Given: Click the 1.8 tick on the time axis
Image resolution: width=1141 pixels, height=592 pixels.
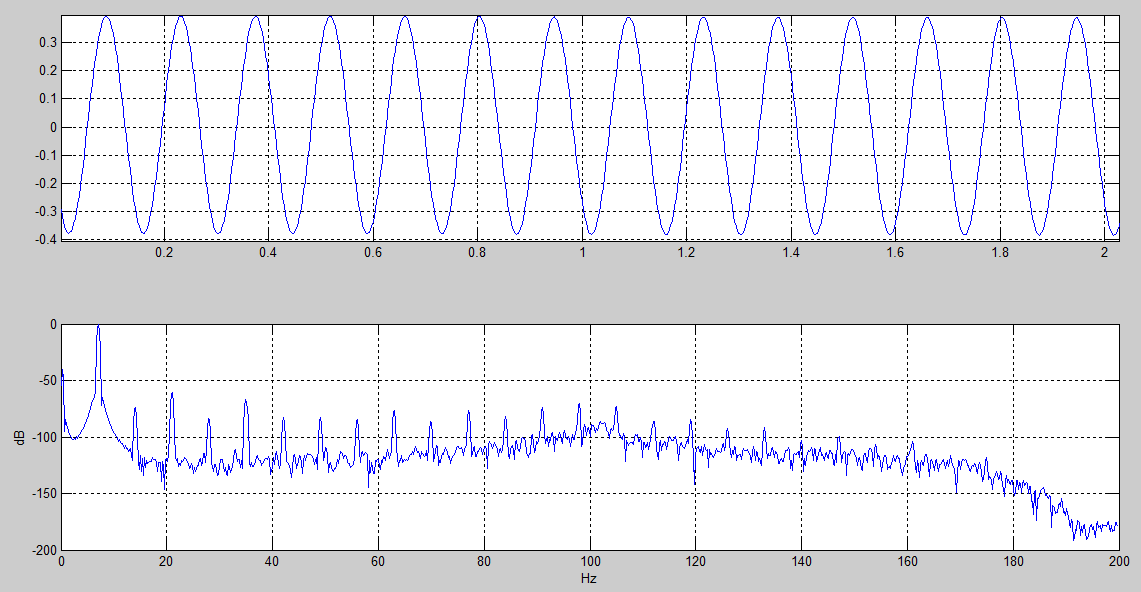Looking at the screenshot, I should coord(1001,252).
